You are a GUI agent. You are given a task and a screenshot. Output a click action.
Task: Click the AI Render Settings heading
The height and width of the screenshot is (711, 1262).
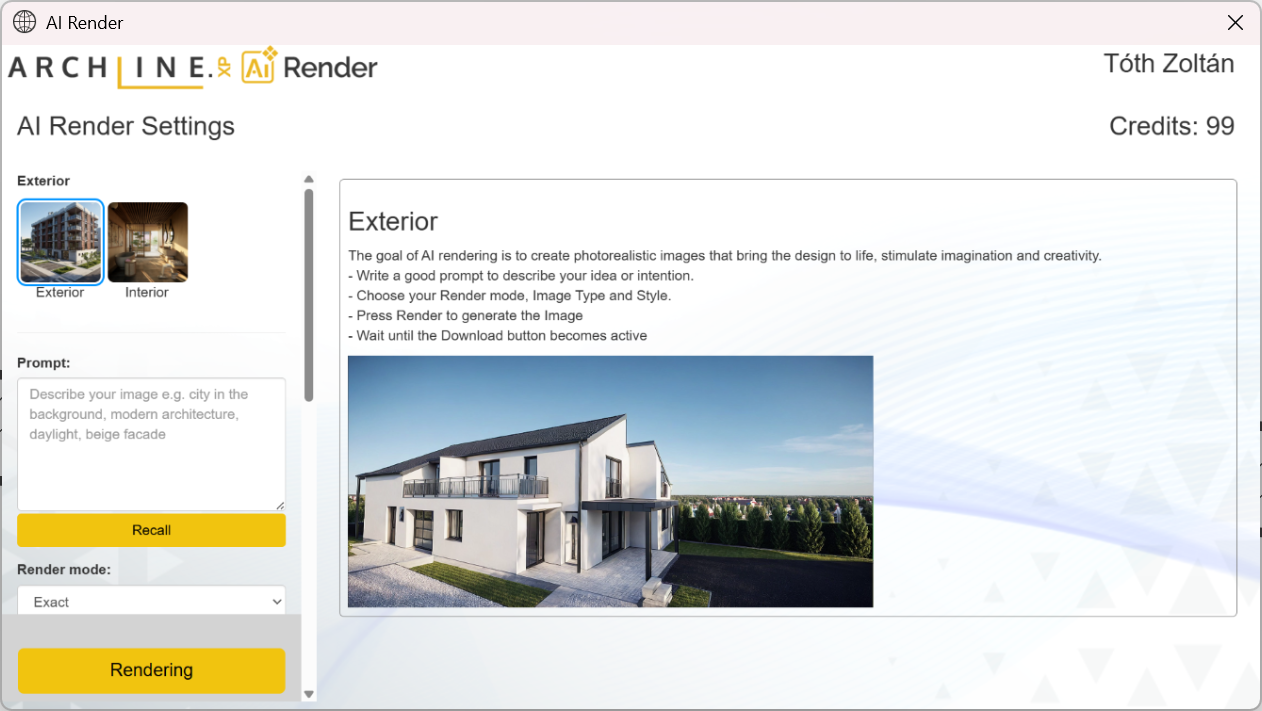125,126
